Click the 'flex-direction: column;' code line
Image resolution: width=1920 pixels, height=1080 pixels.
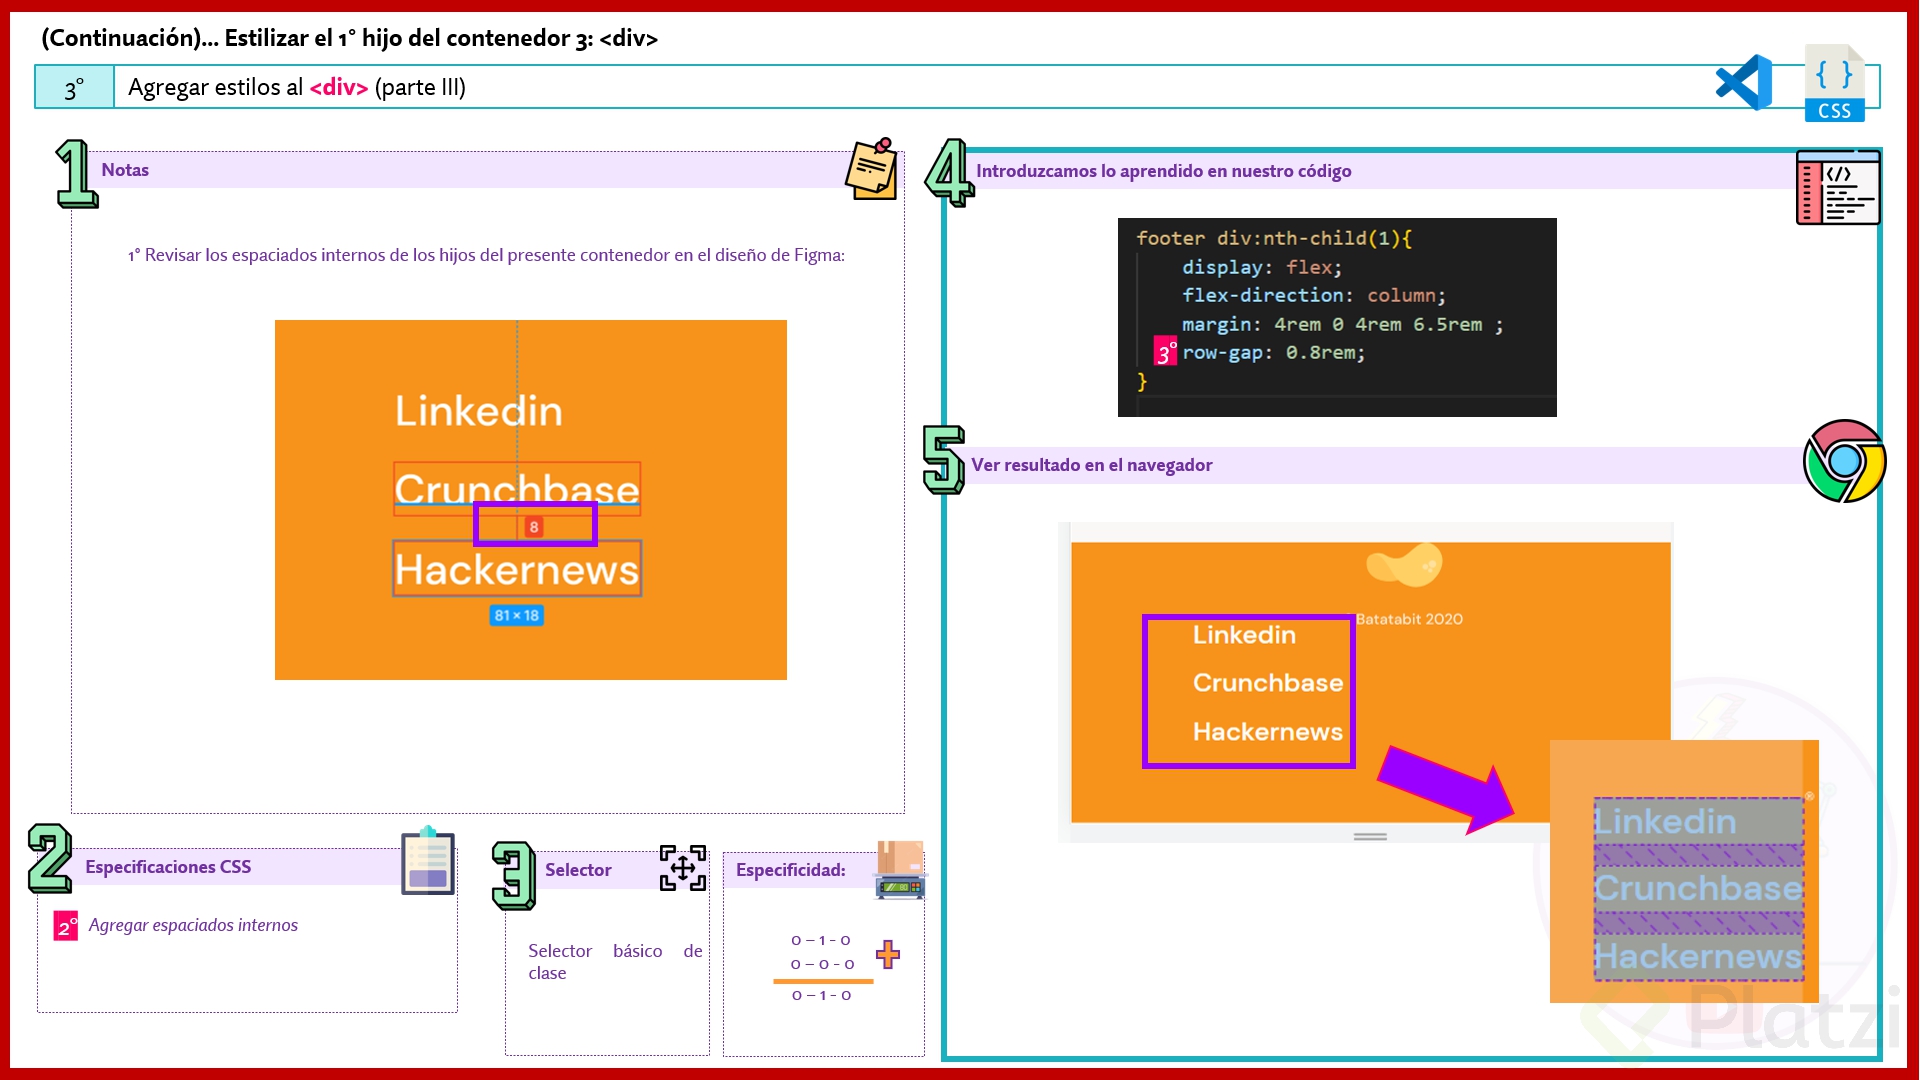[x=1314, y=295]
